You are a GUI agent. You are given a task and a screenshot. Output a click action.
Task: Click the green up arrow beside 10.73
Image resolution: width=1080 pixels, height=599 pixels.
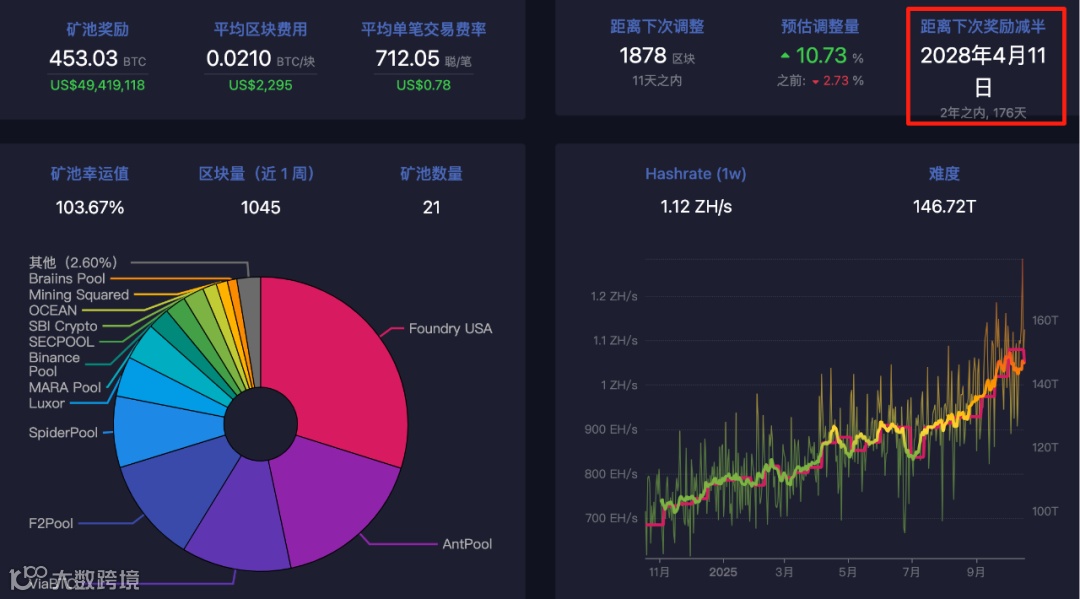[785, 56]
